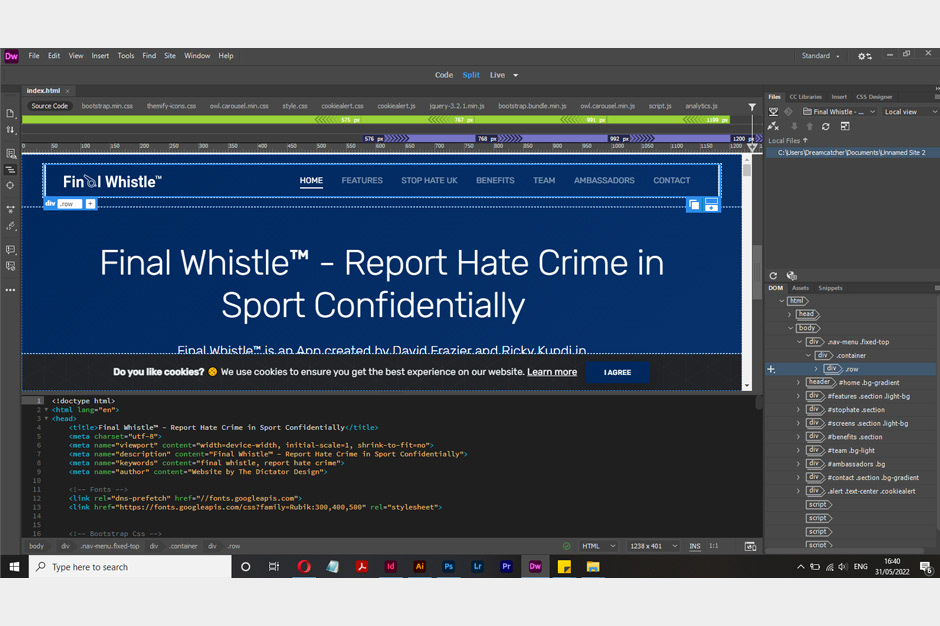The width and height of the screenshot is (940, 626).
Task: Click the FEATURES nav link
Action: click(361, 180)
